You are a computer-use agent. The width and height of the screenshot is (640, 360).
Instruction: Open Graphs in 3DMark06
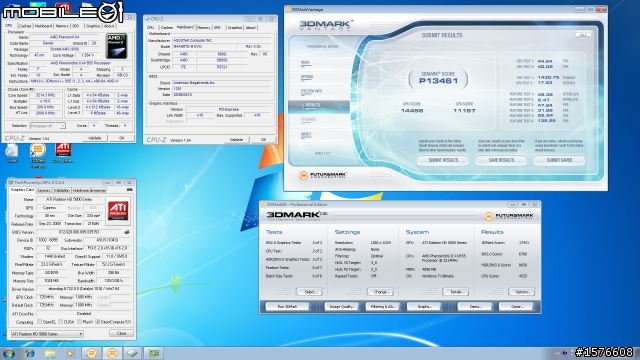424,306
